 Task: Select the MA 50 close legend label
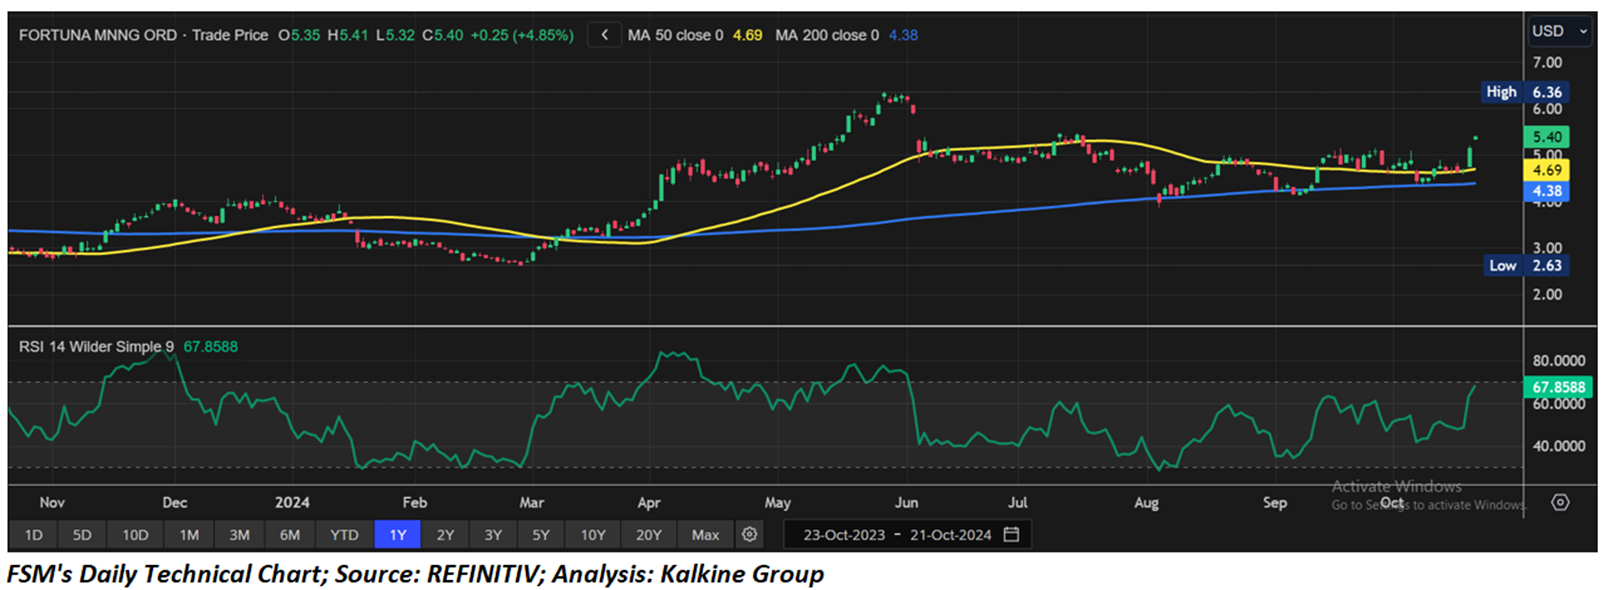coord(675,35)
